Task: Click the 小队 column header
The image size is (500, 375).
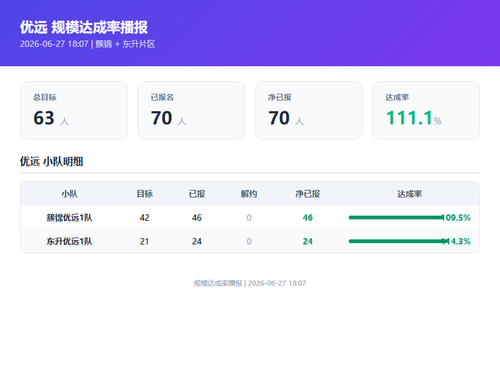Action: click(69, 194)
